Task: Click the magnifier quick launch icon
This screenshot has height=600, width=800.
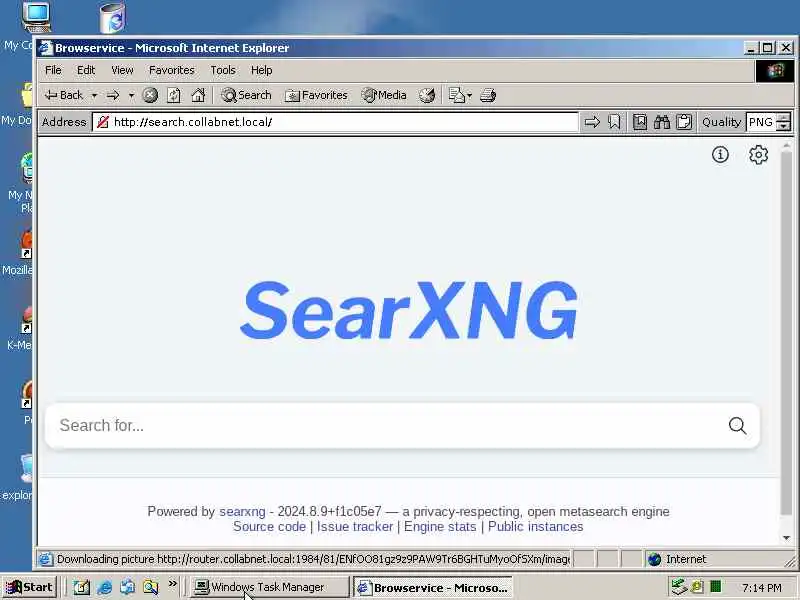Action: point(151,587)
